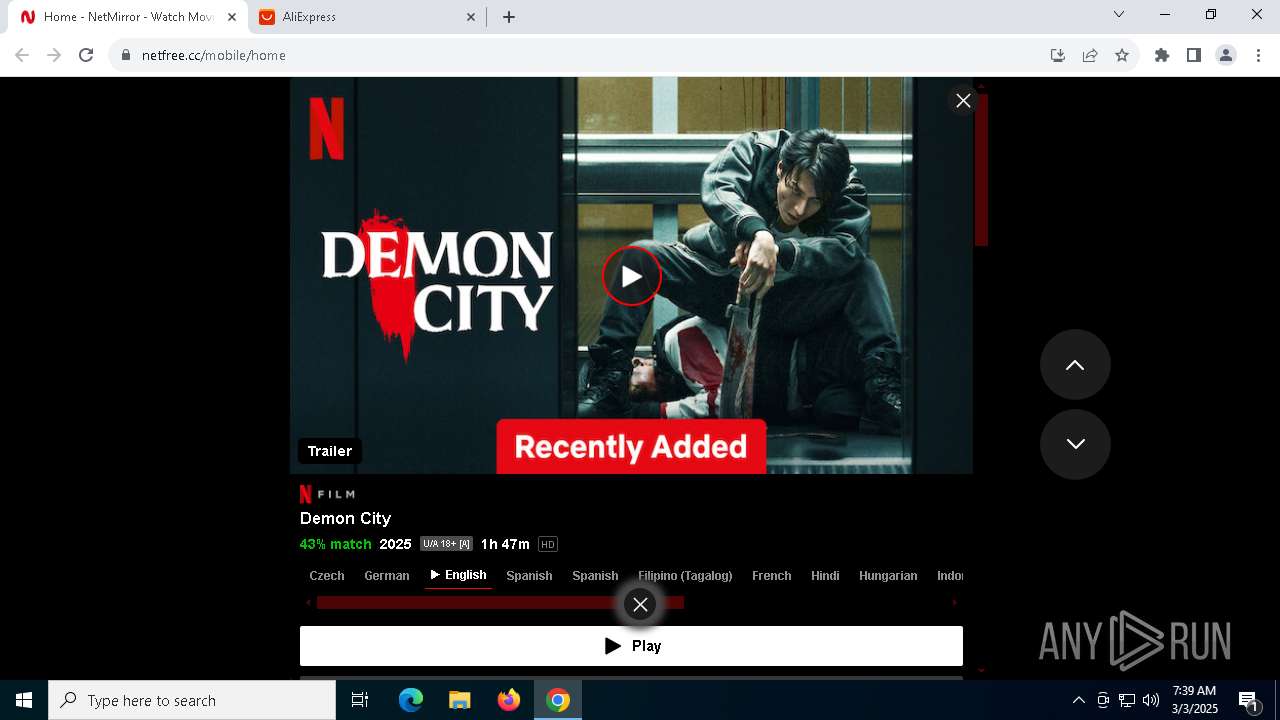Open Windows Start menu
Screen dimensions: 1280x720
coord(24,700)
